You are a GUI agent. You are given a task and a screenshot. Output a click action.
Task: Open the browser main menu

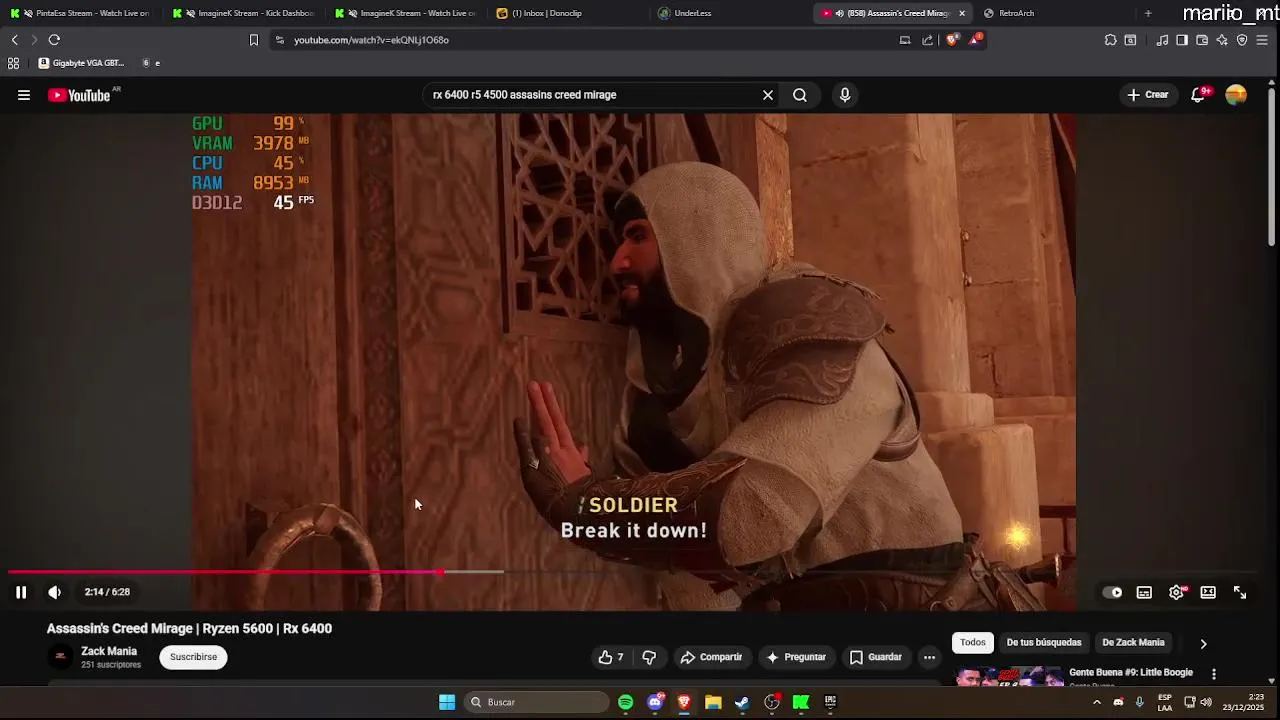(x=1262, y=40)
